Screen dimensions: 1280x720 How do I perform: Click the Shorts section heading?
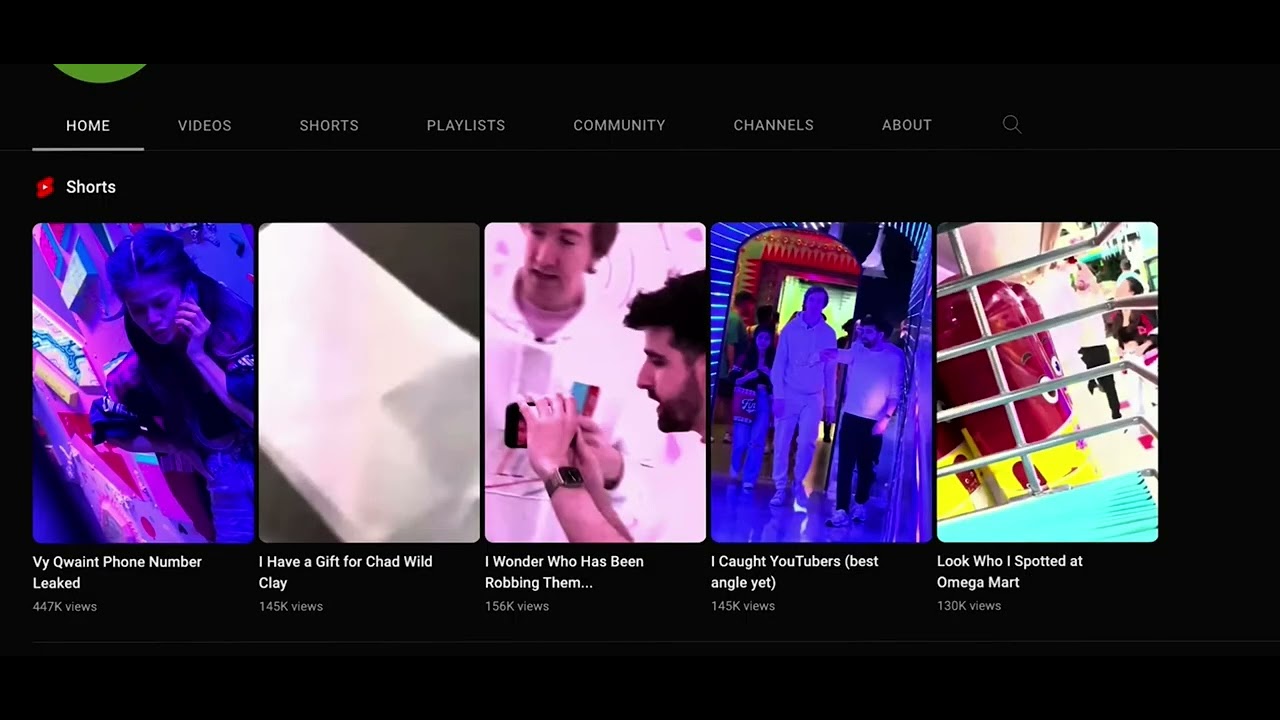(91, 187)
